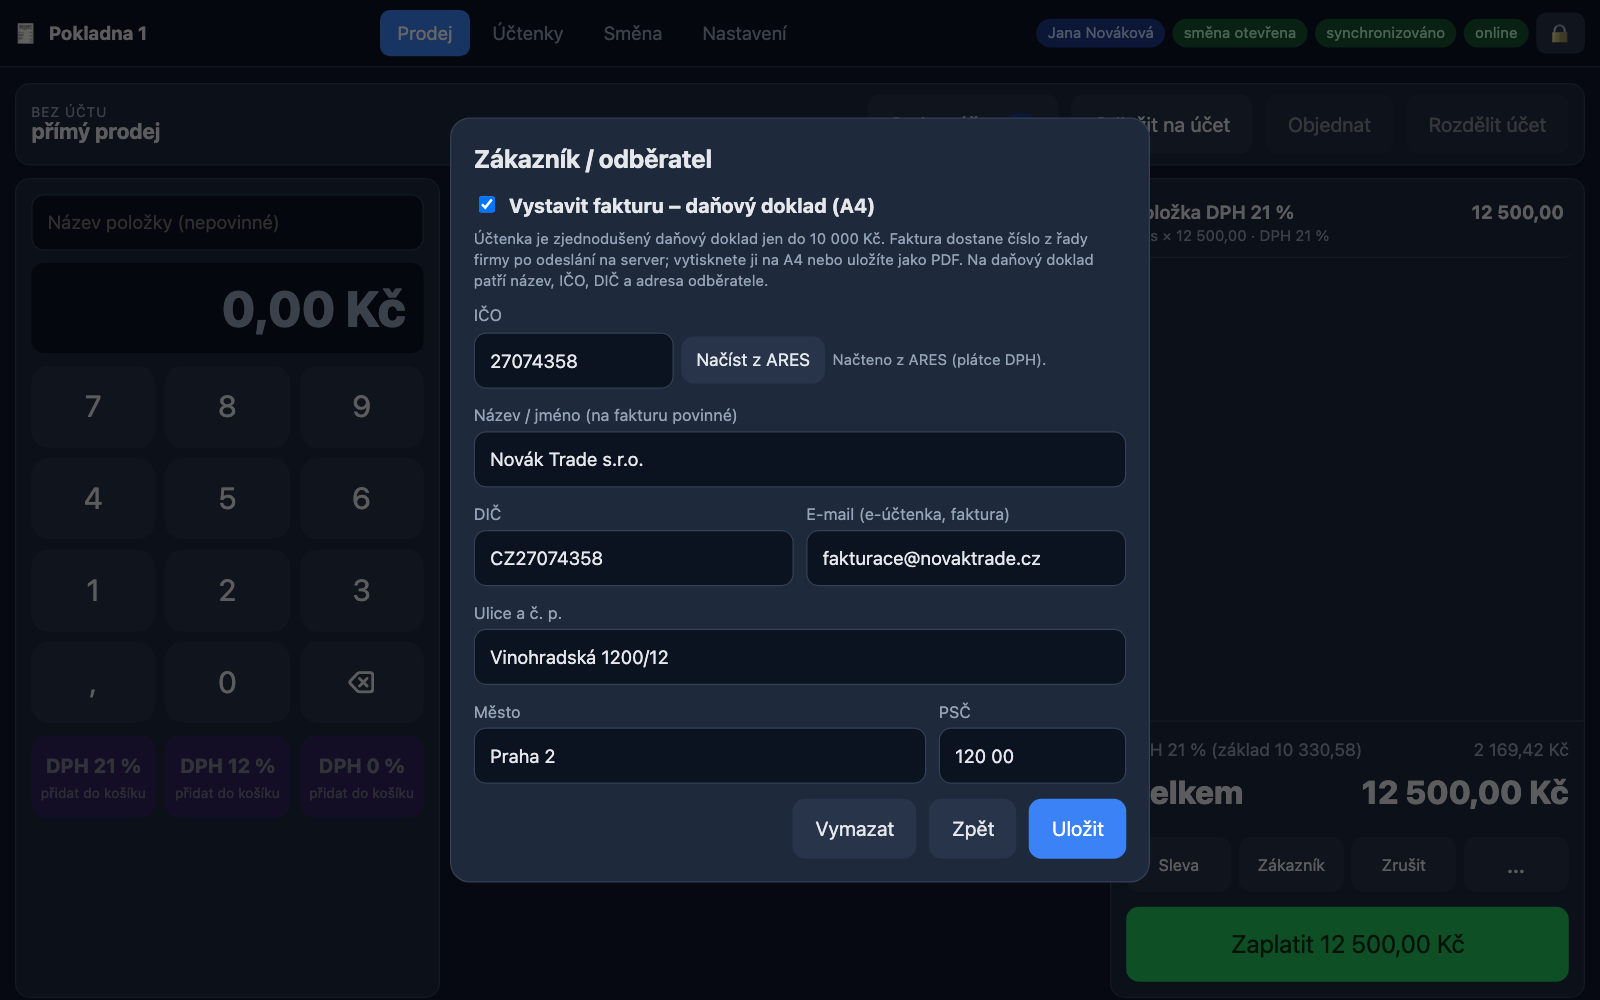The image size is (1600, 1000).
Task: Tap numpad key 0
Action: point(227,682)
